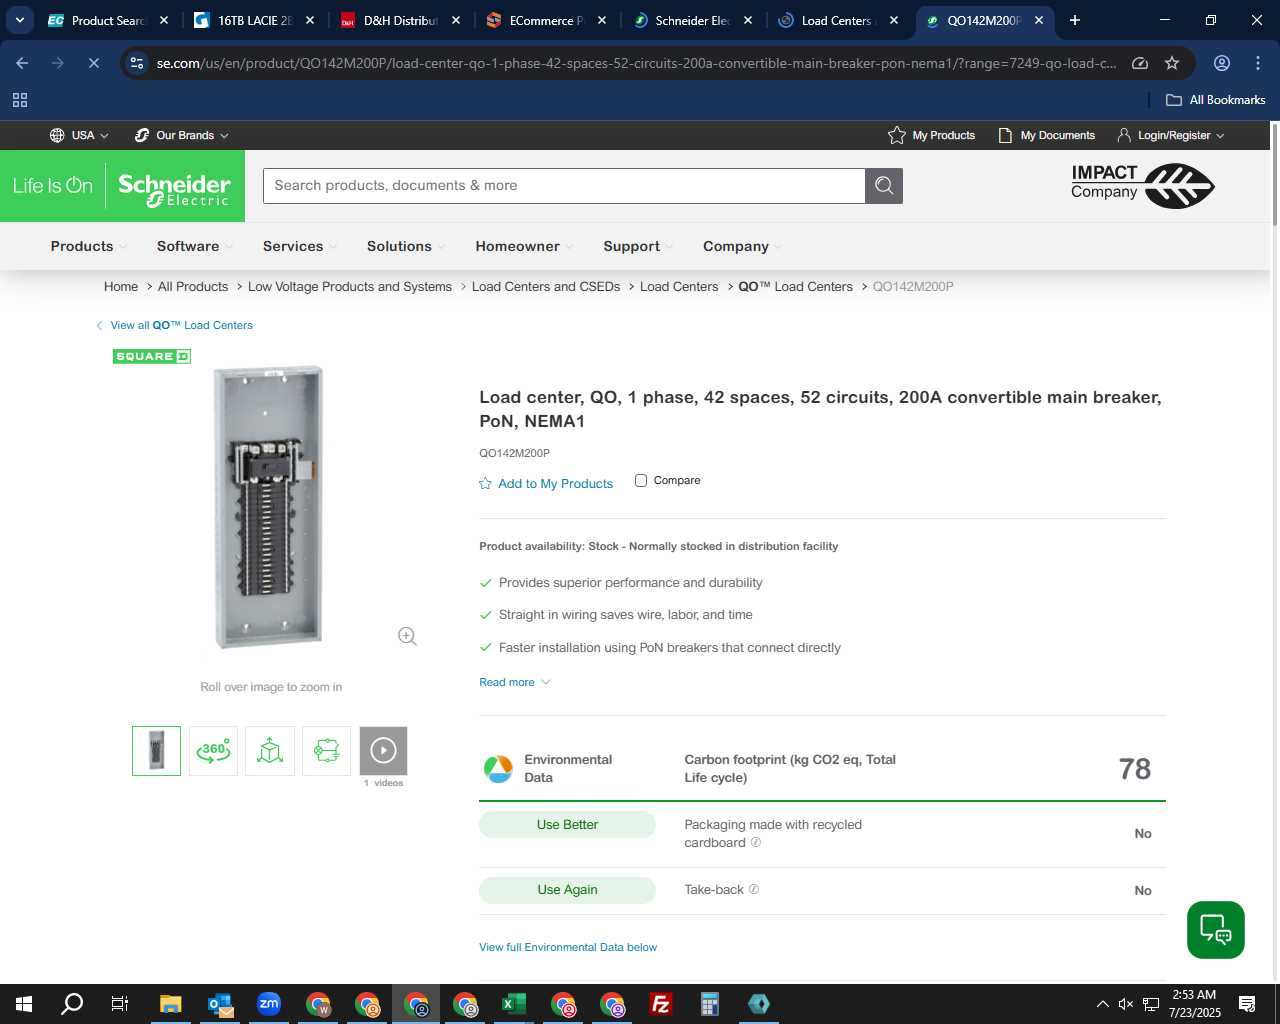Open the 3D model view thumbnail

(270, 751)
